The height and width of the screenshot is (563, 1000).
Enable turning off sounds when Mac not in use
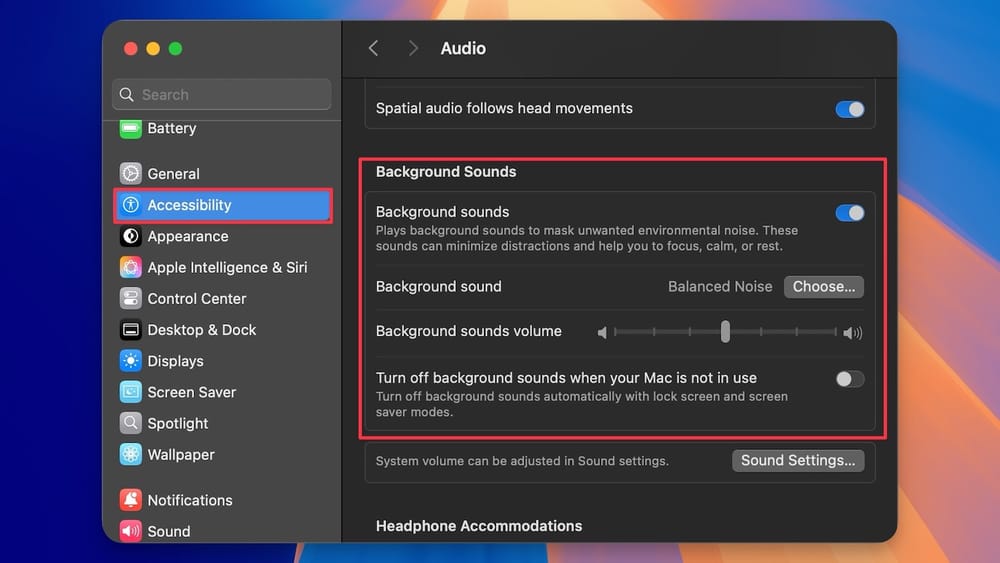pos(849,379)
